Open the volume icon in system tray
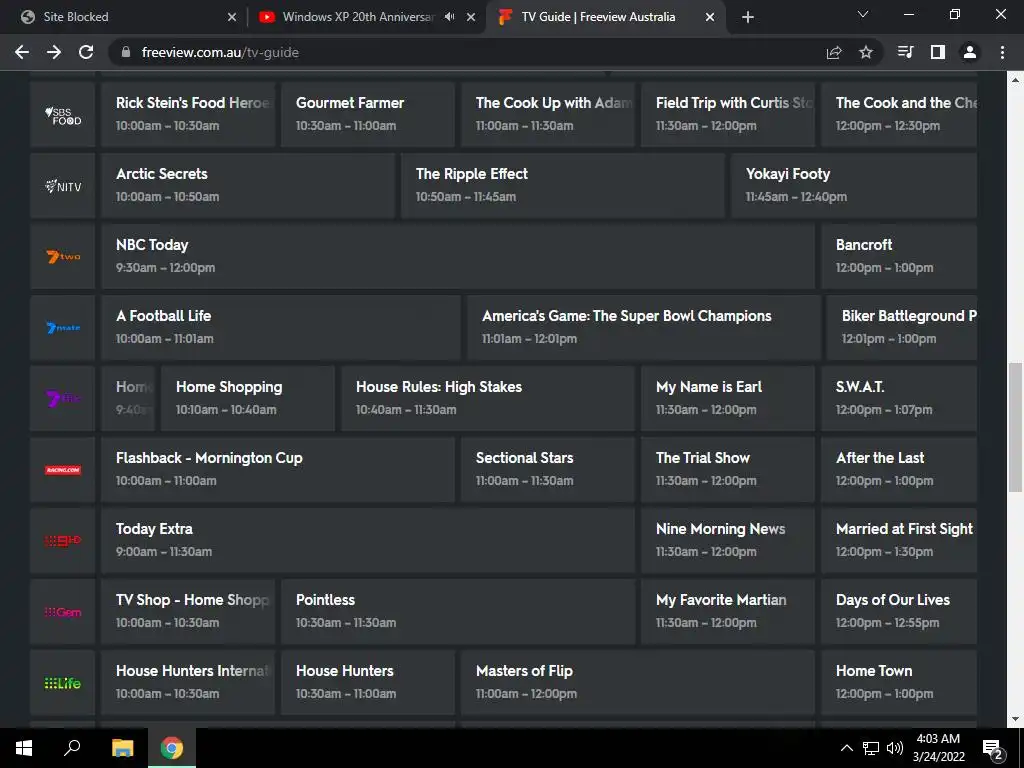The width and height of the screenshot is (1024, 768). 895,748
